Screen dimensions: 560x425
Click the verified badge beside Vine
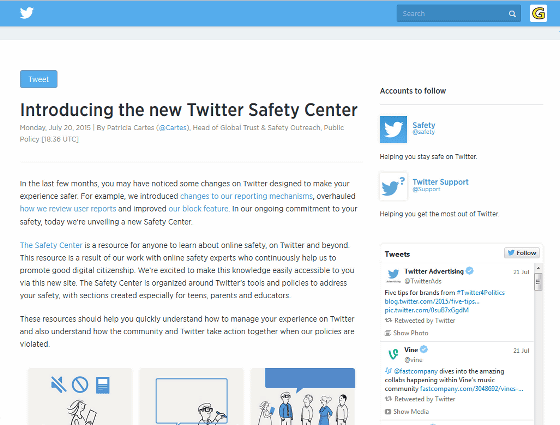point(424,349)
